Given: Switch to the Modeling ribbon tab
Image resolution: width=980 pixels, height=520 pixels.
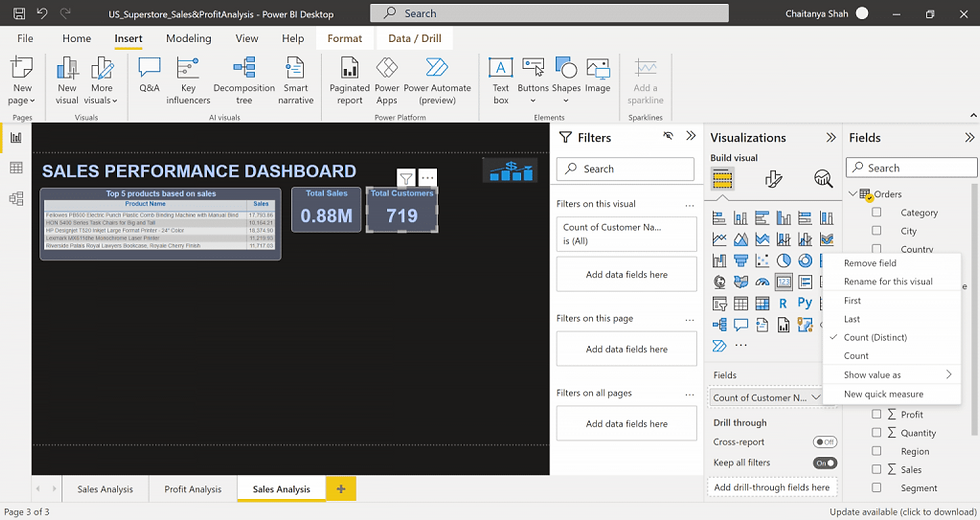Looking at the screenshot, I should [188, 38].
